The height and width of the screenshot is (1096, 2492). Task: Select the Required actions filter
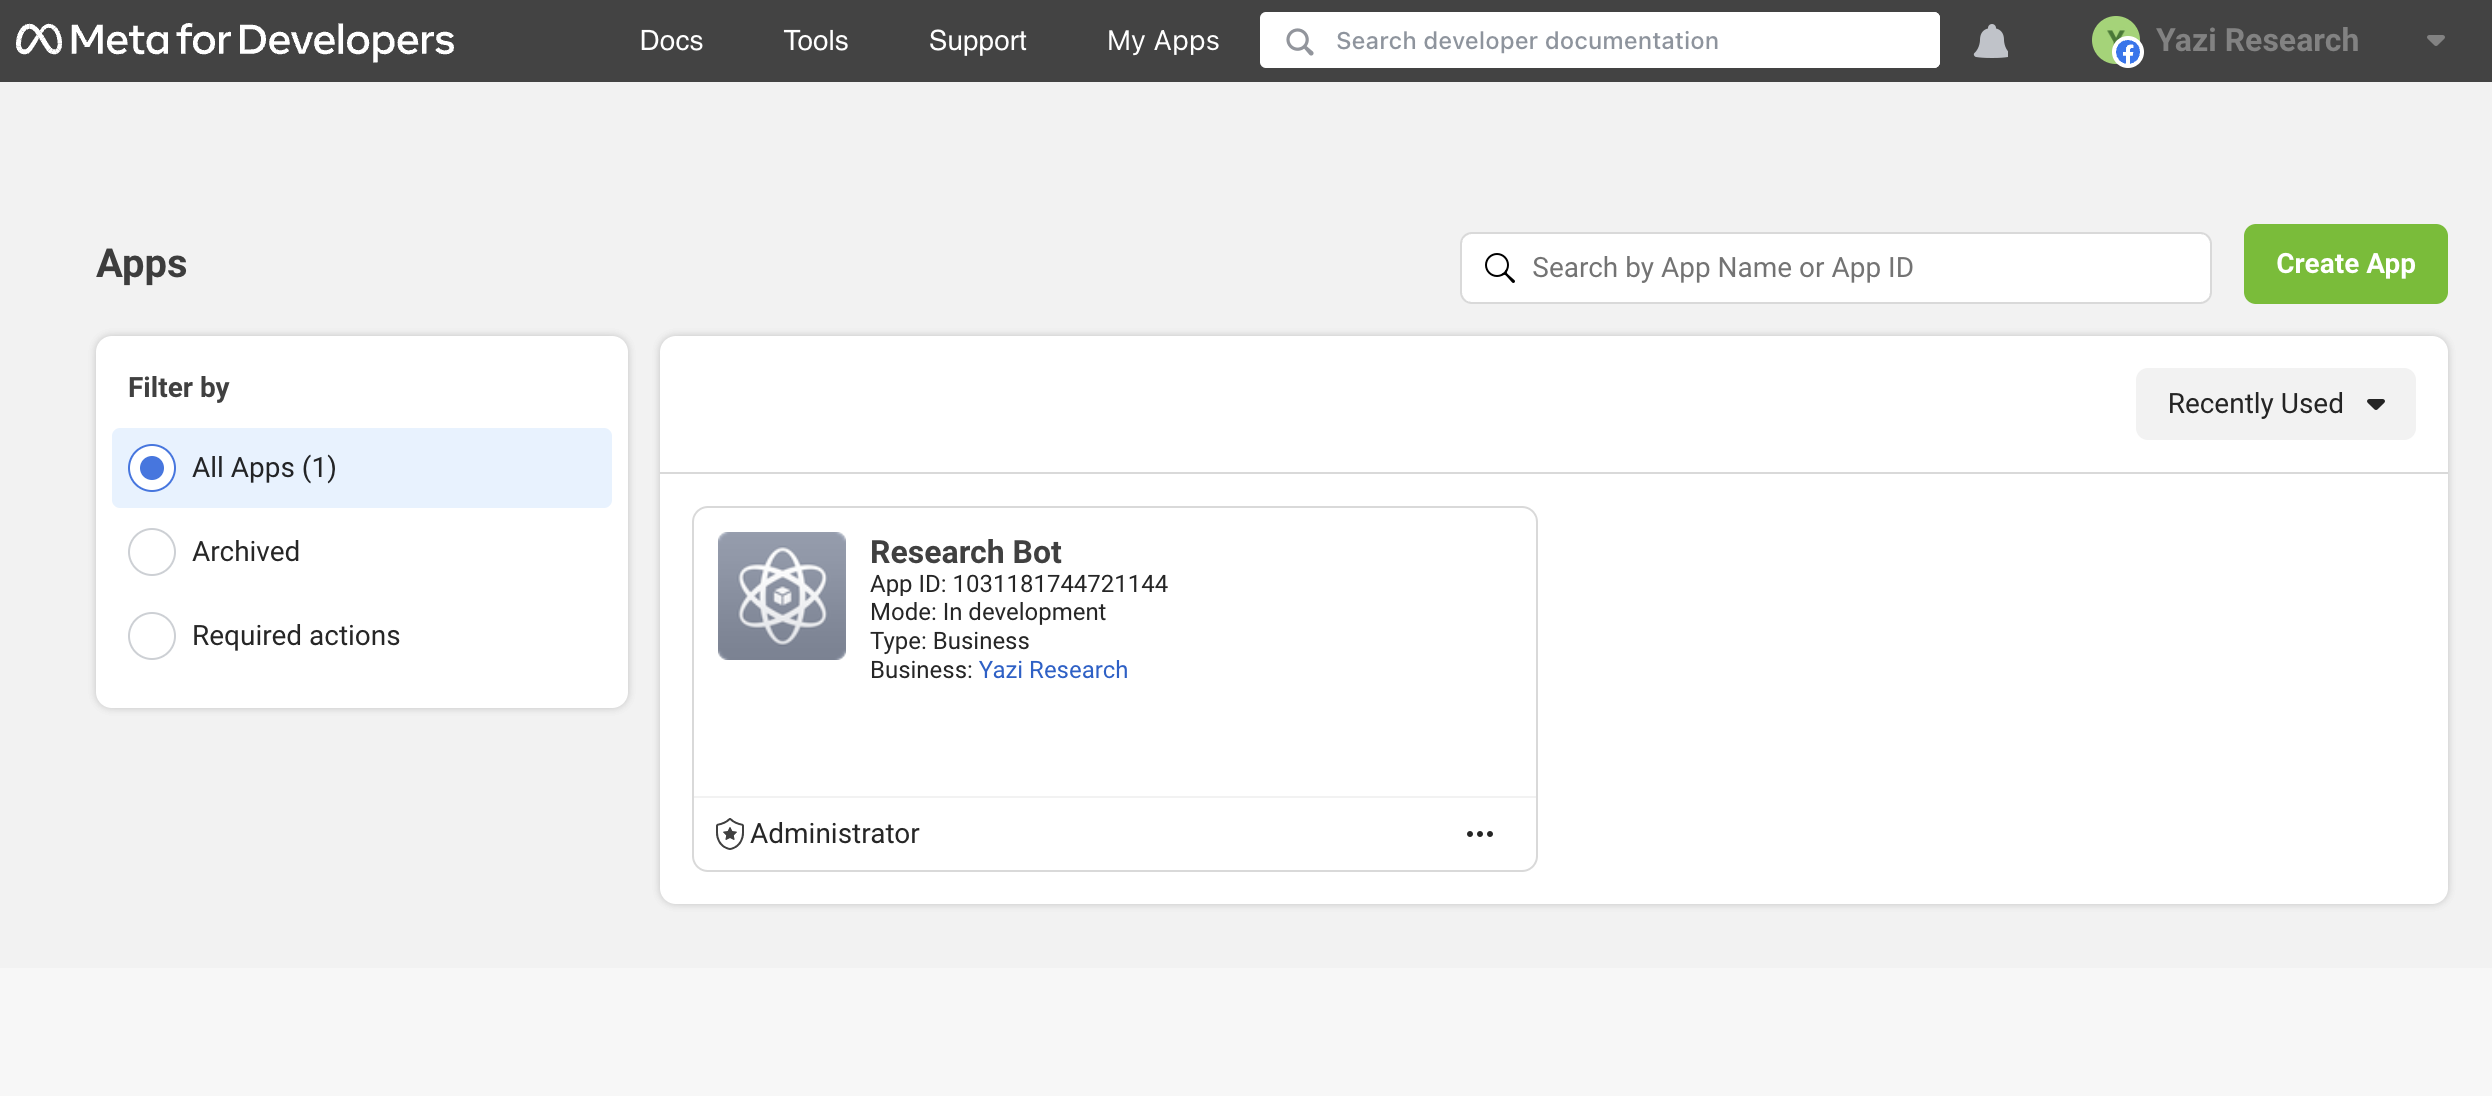151,635
